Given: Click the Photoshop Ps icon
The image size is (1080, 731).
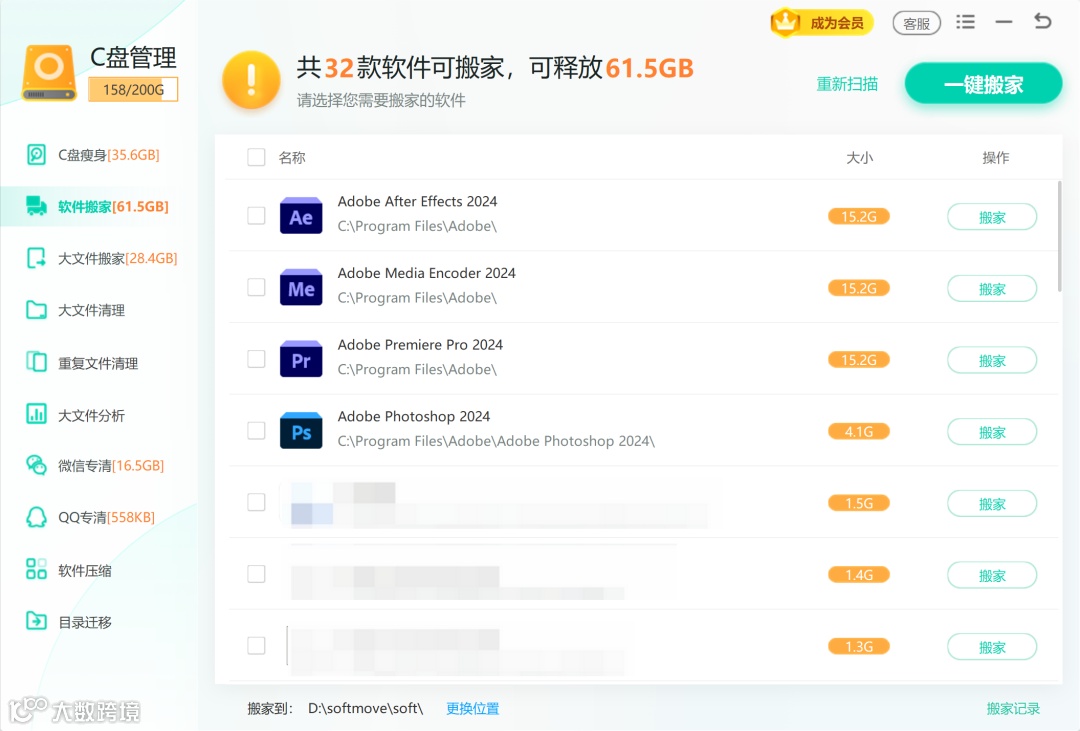Looking at the screenshot, I should click(x=301, y=431).
